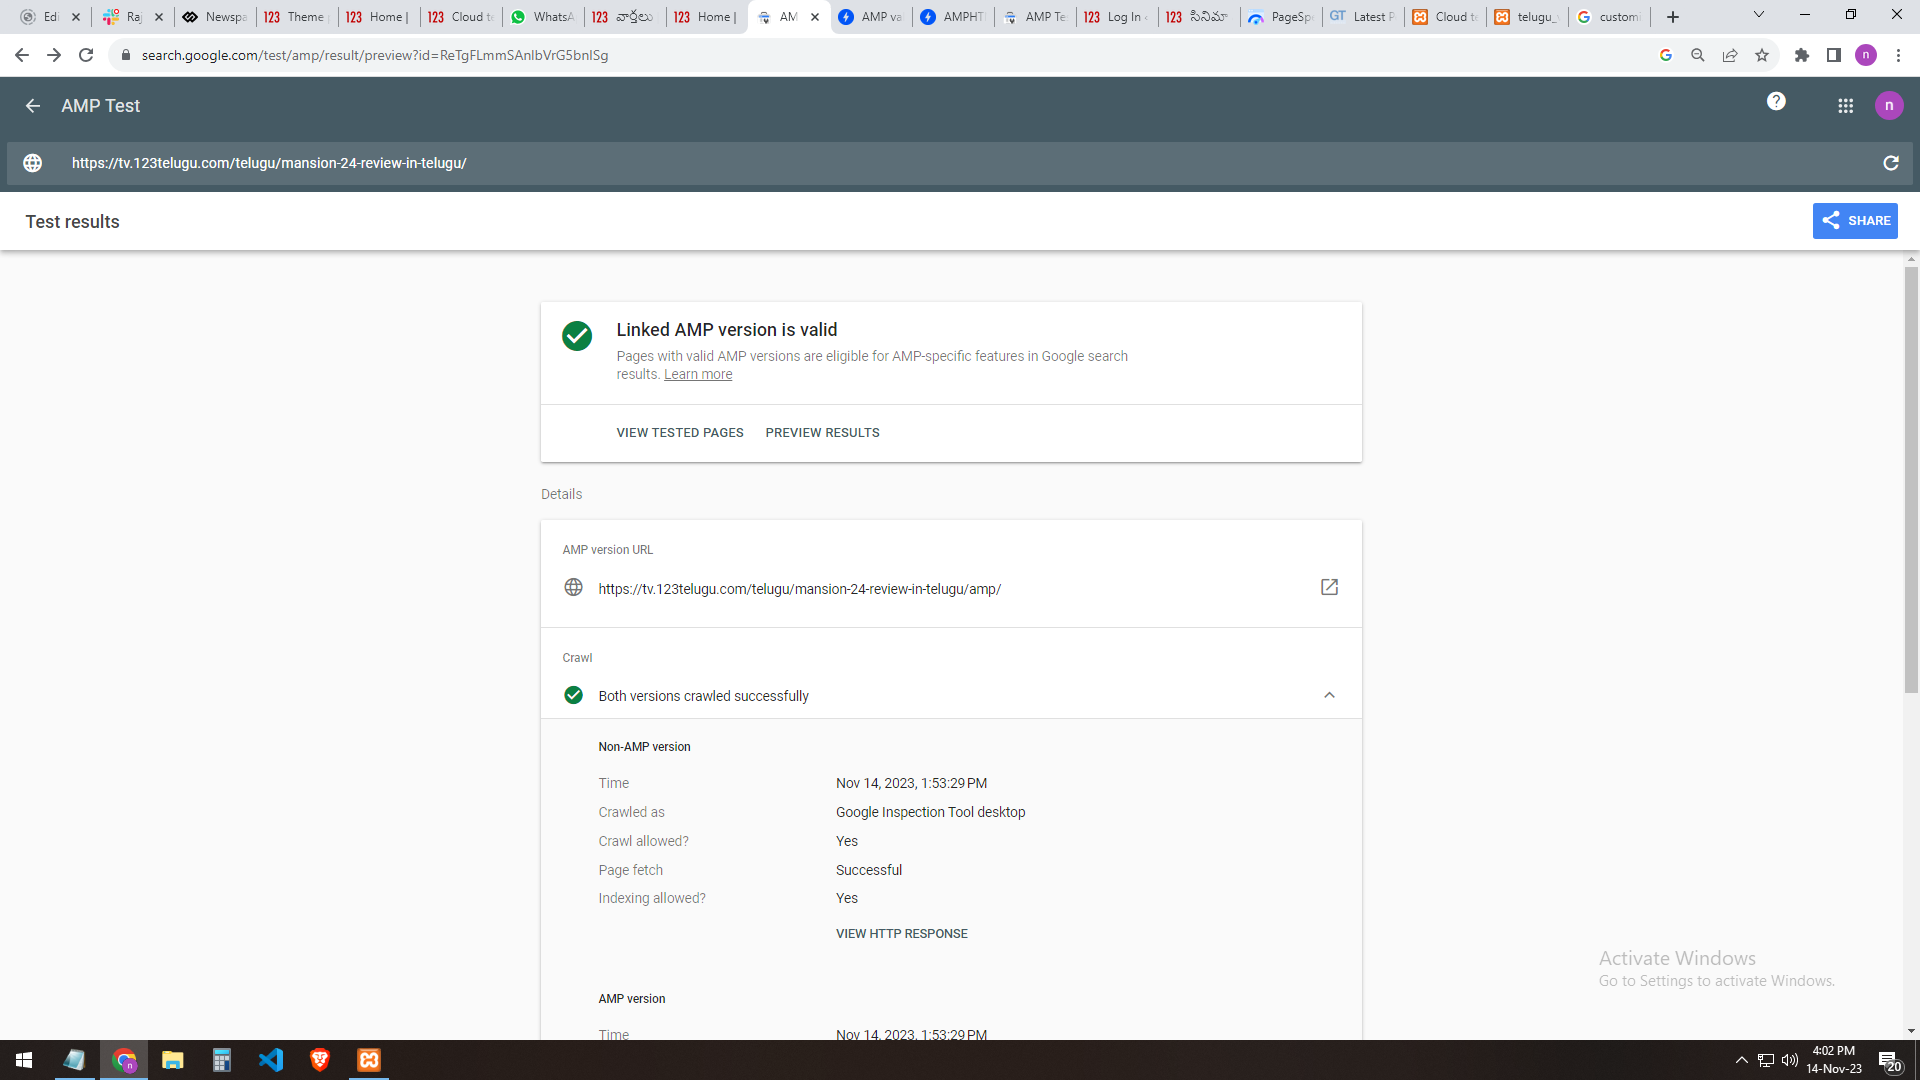
Task: Open XAMPP from the taskbar
Action: [369, 1060]
